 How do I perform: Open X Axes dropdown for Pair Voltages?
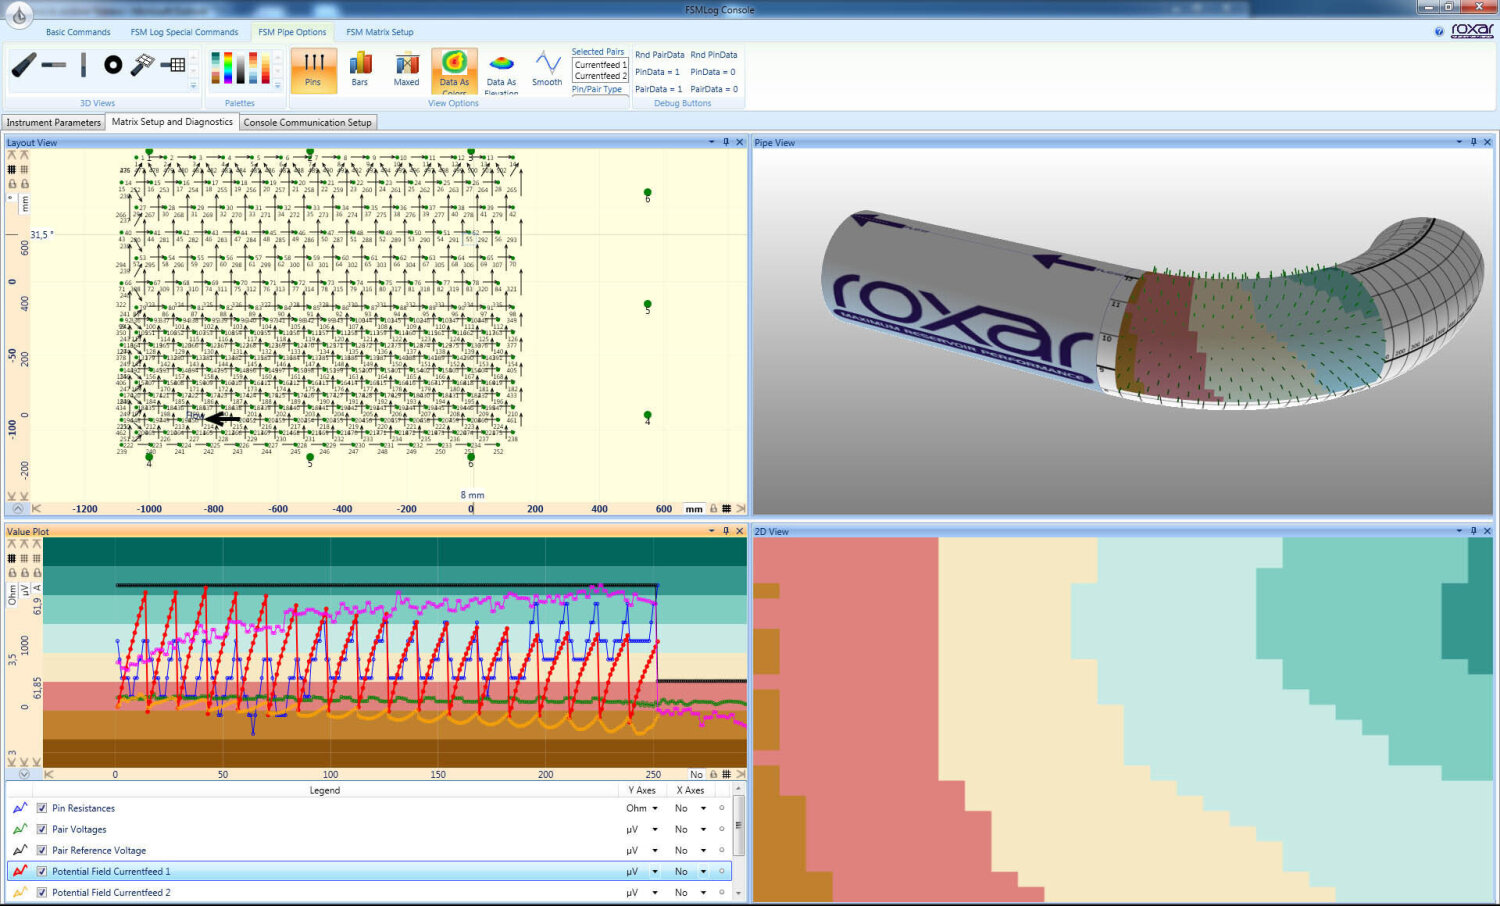(x=703, y=829)
